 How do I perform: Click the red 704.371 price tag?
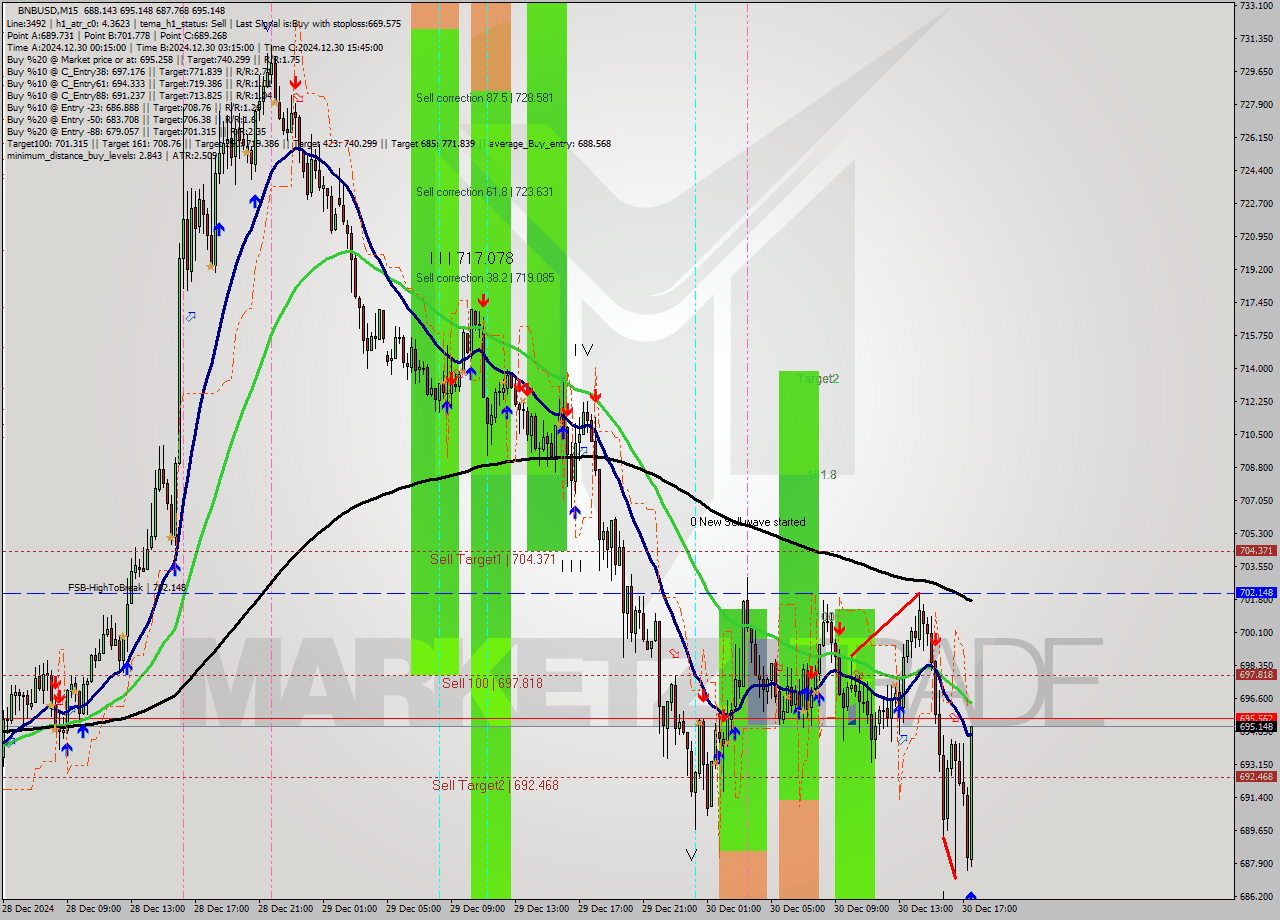(1256, 551)
